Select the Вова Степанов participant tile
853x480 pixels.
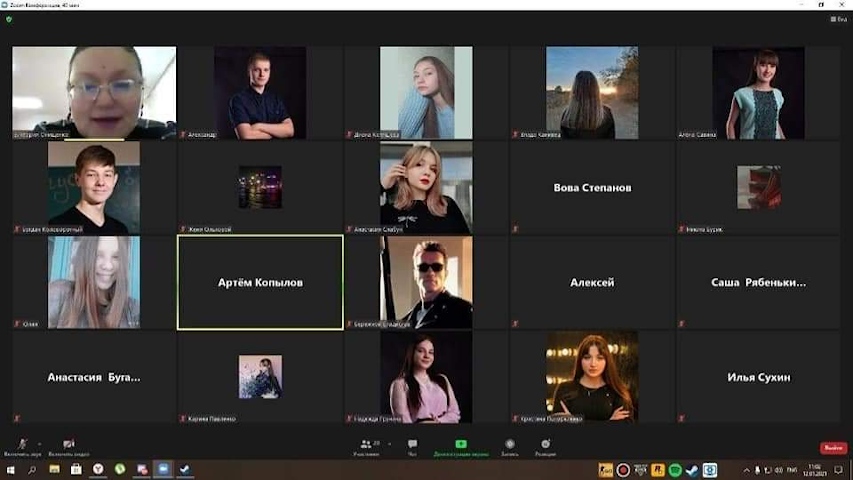click(592, 188)
